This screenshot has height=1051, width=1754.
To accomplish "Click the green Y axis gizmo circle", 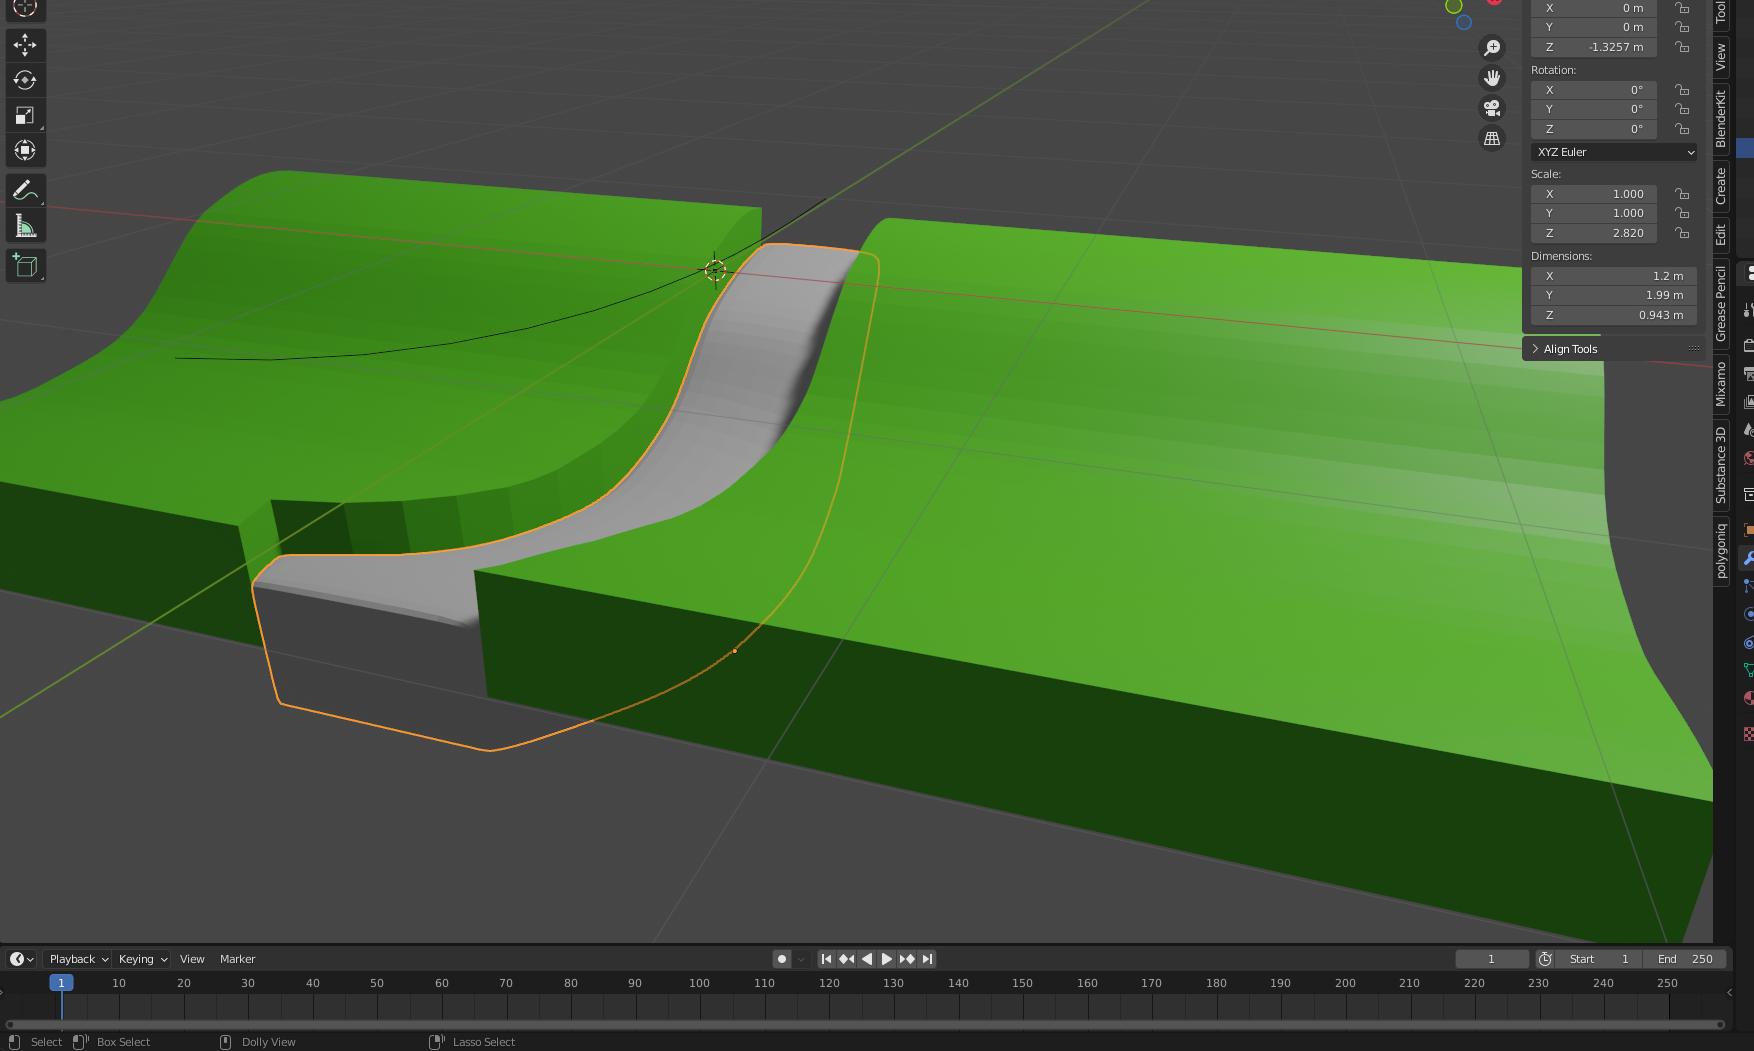I will click(x=1453, y=6).
